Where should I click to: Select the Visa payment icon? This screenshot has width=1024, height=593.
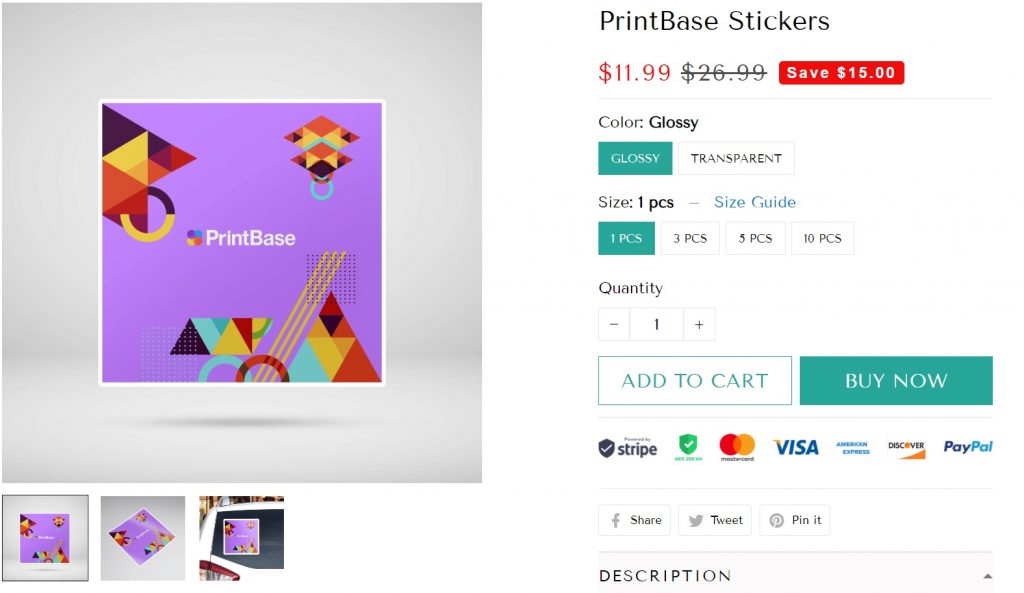(x=795, y=447)
